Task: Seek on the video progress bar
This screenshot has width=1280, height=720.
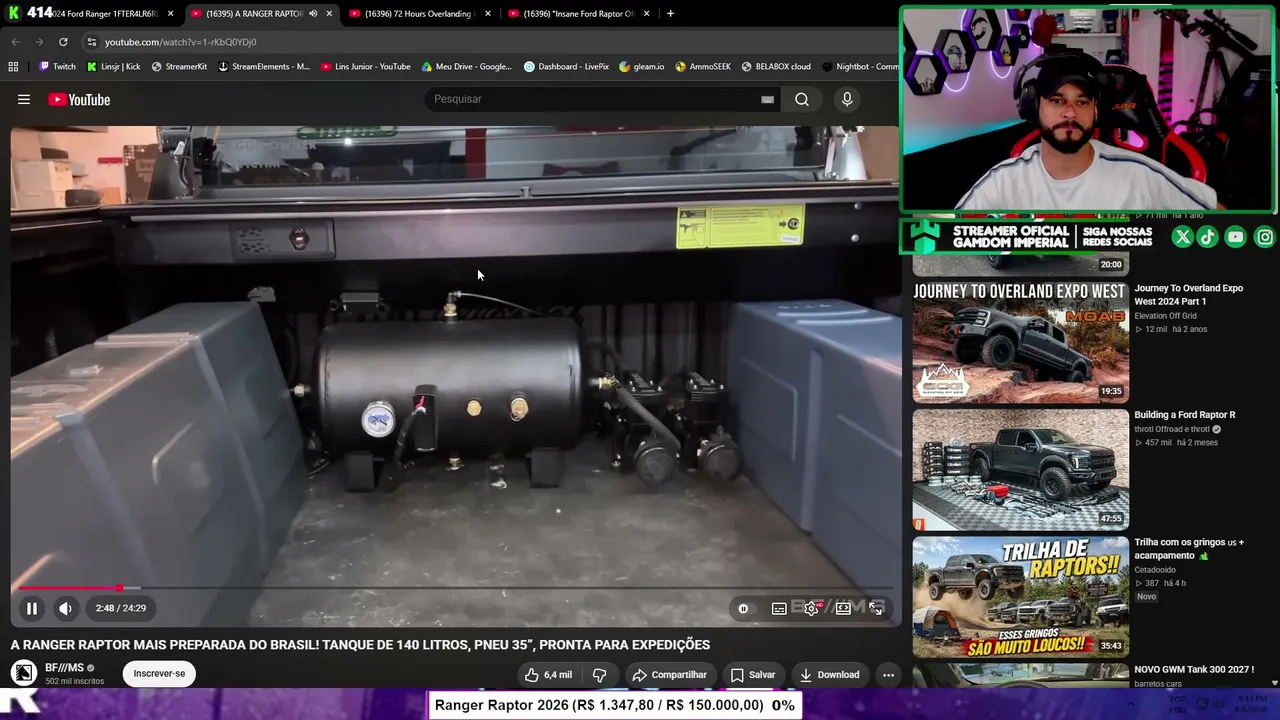Action: tap(455, 588)
